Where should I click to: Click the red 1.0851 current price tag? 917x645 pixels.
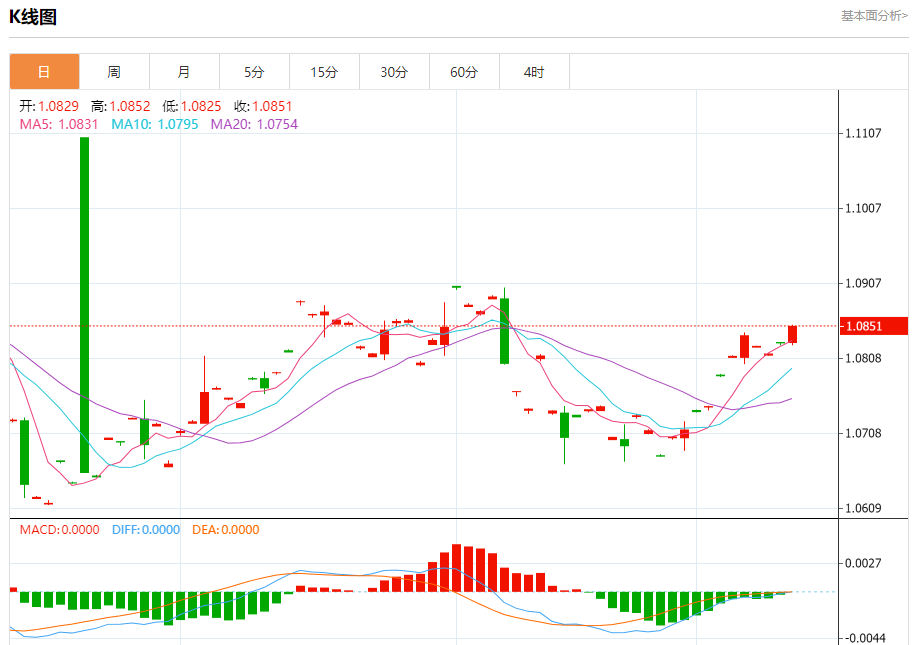pos(874,326)
